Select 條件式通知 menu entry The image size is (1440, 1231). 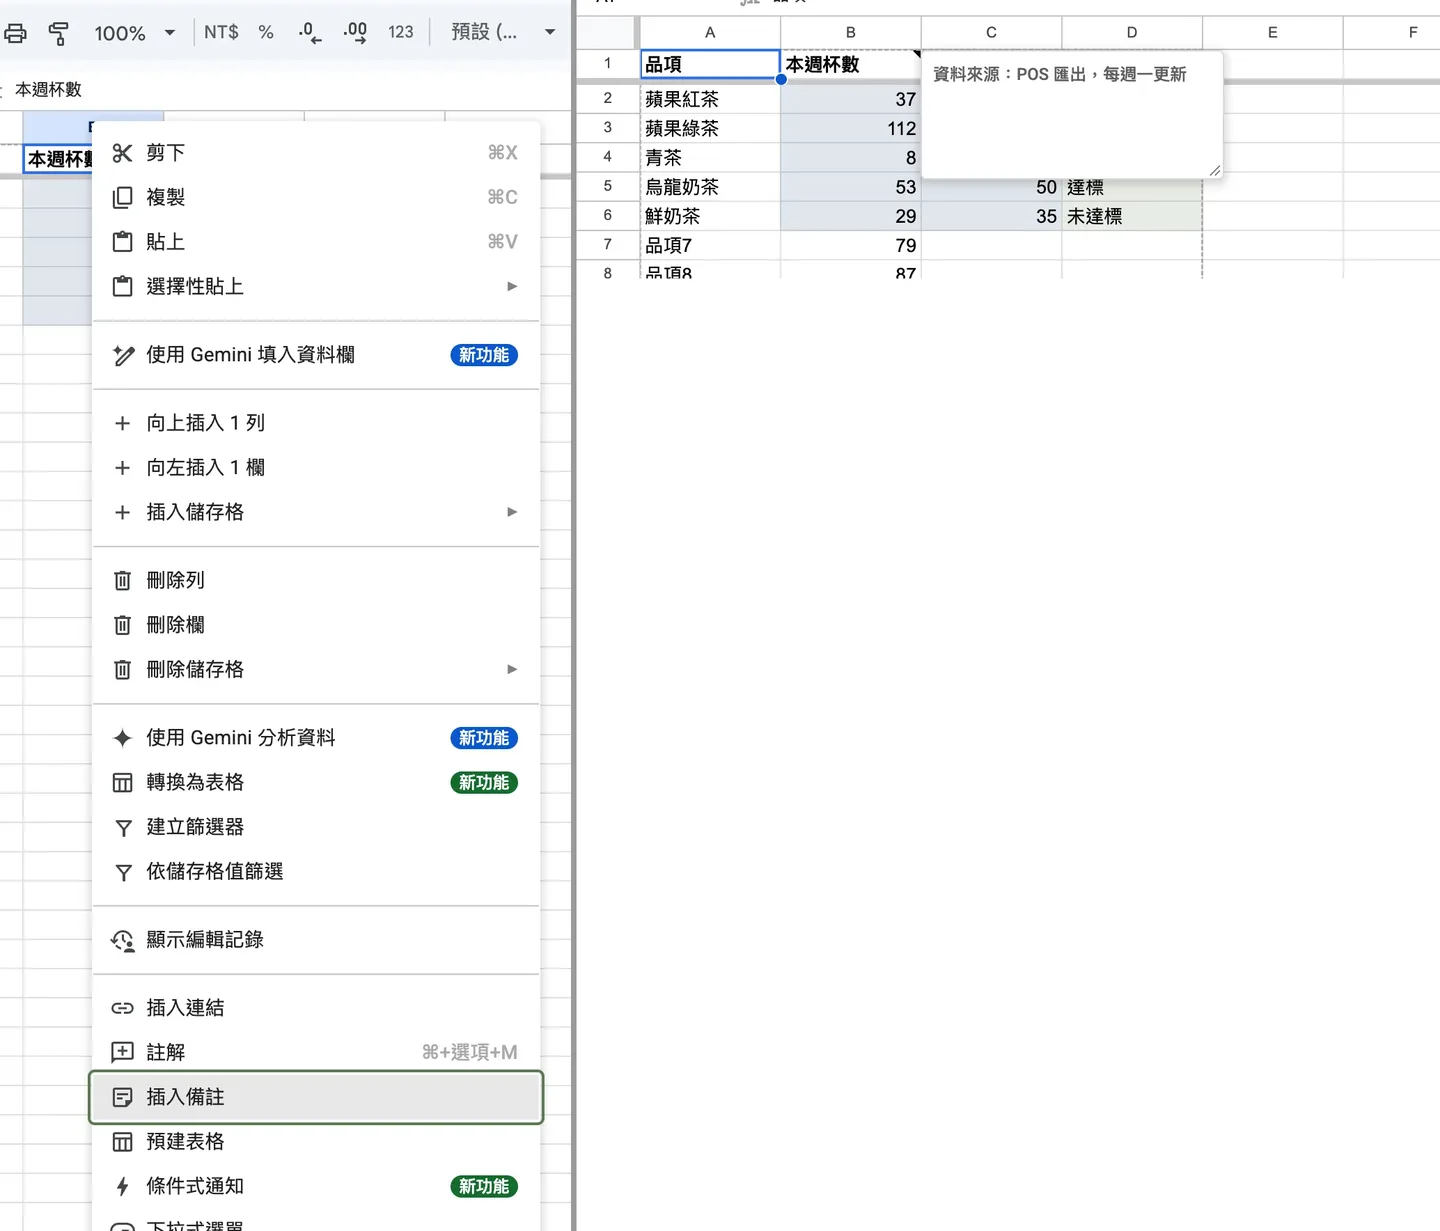coord(316,1186)
